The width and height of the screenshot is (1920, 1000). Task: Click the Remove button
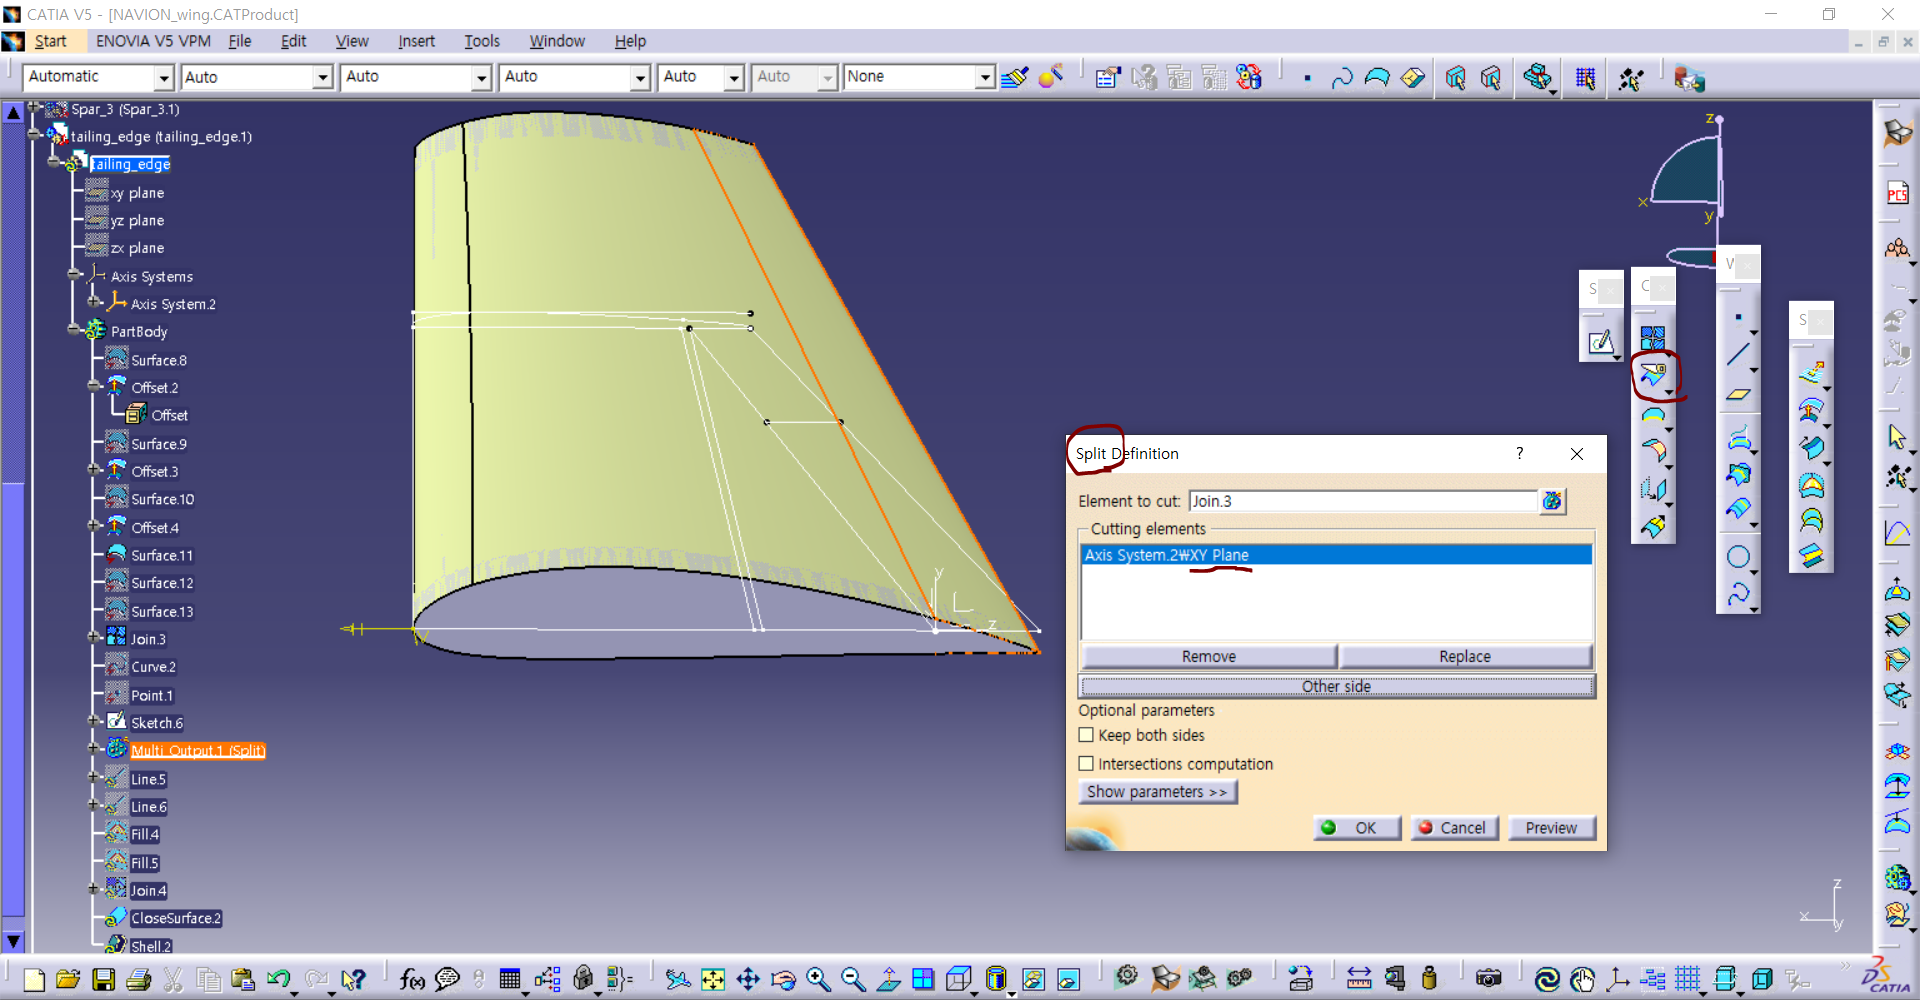1209,657
